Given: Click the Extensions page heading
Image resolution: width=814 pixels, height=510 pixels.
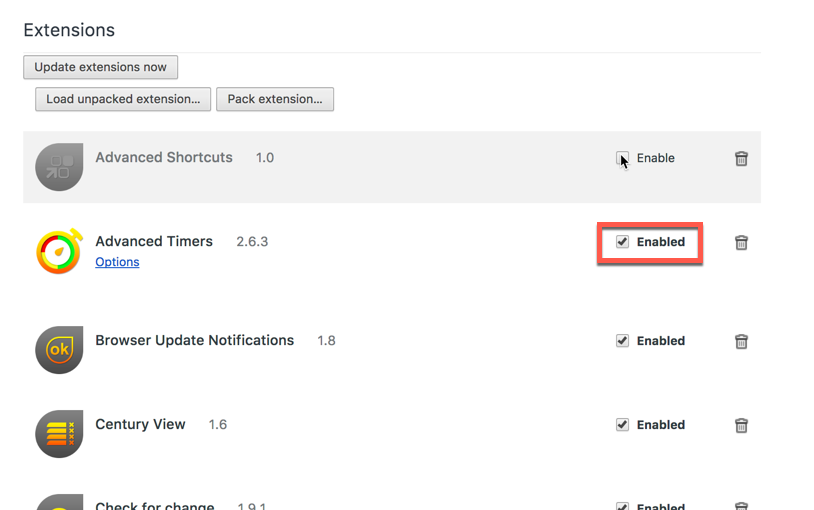Looking at the screenshot, I should pyautogui.click(x=69, y=30).
